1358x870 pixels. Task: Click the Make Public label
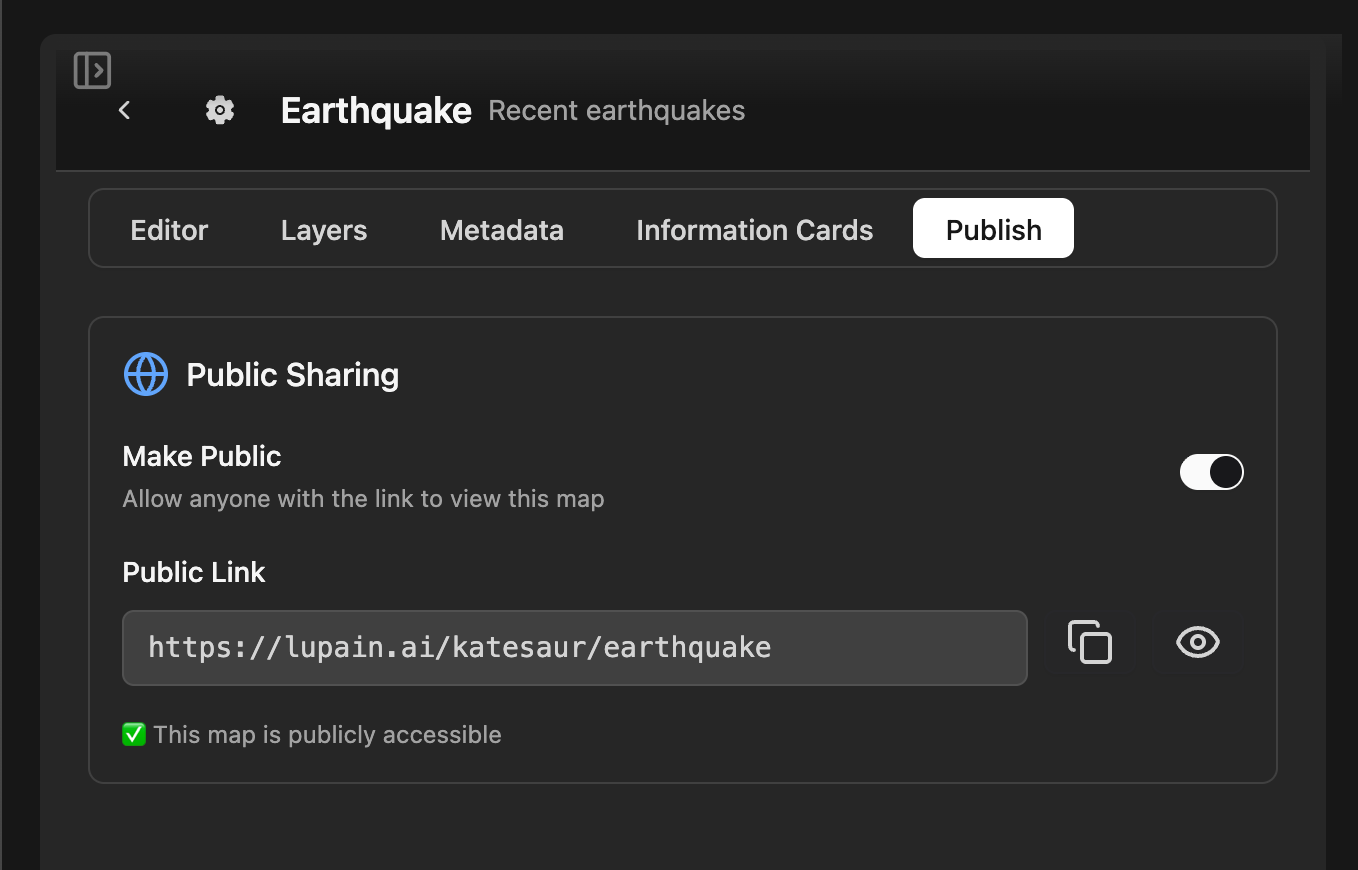(202, 456)
